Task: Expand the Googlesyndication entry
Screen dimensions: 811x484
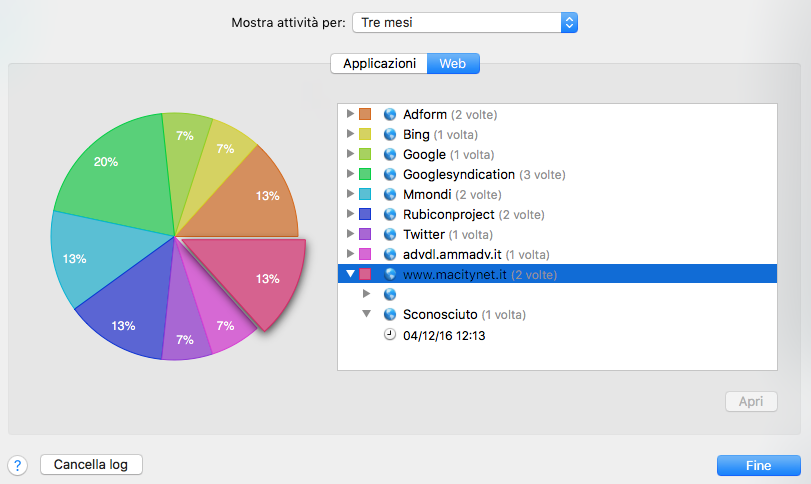Action: coord(349,174)
